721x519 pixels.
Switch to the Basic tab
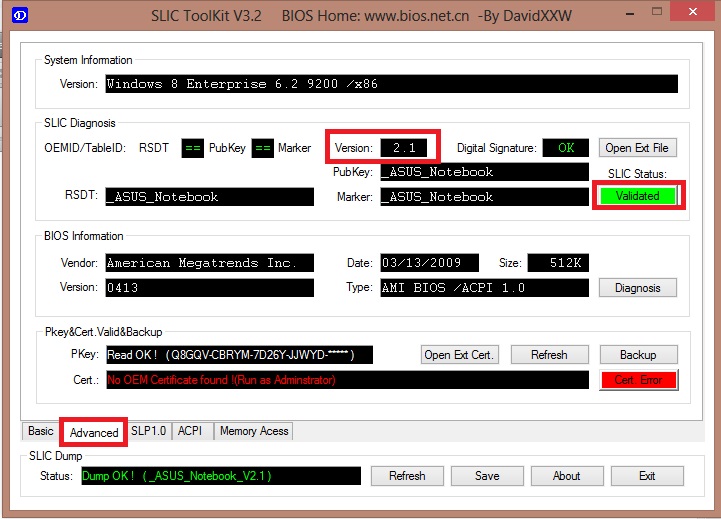pos(40,431)
